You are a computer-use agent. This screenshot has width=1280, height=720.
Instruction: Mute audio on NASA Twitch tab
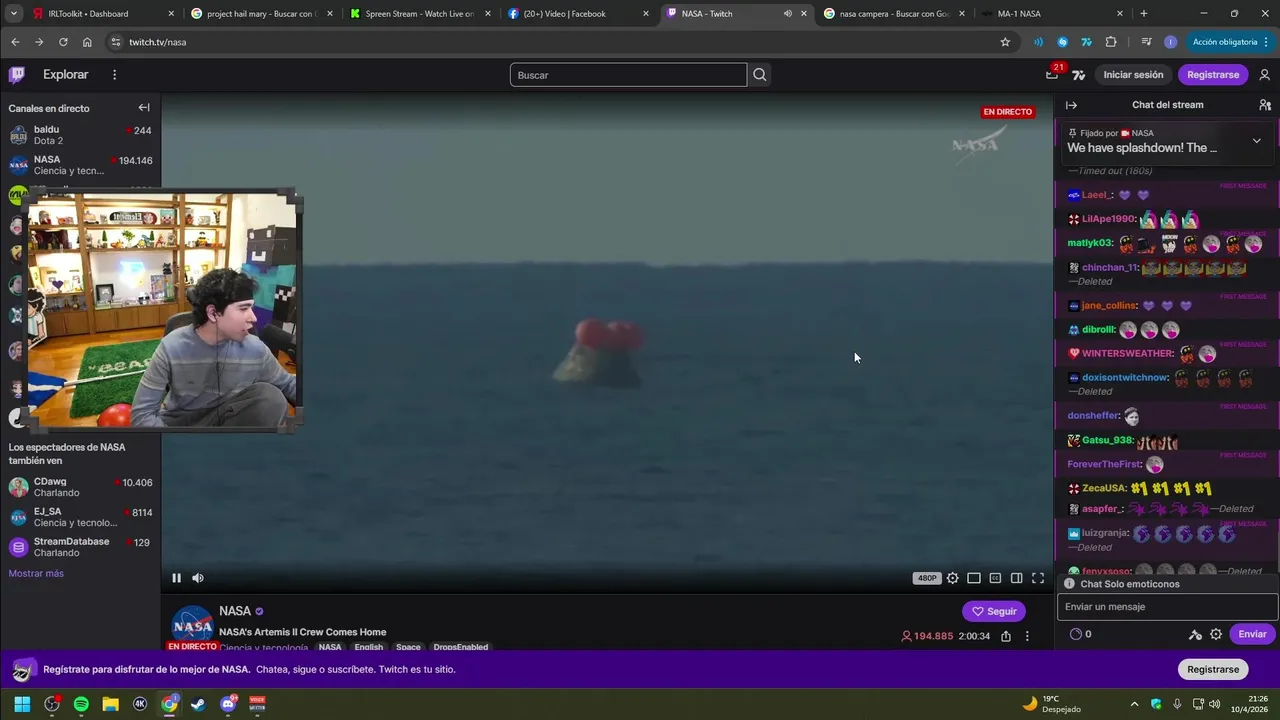[x=788, y=14]
